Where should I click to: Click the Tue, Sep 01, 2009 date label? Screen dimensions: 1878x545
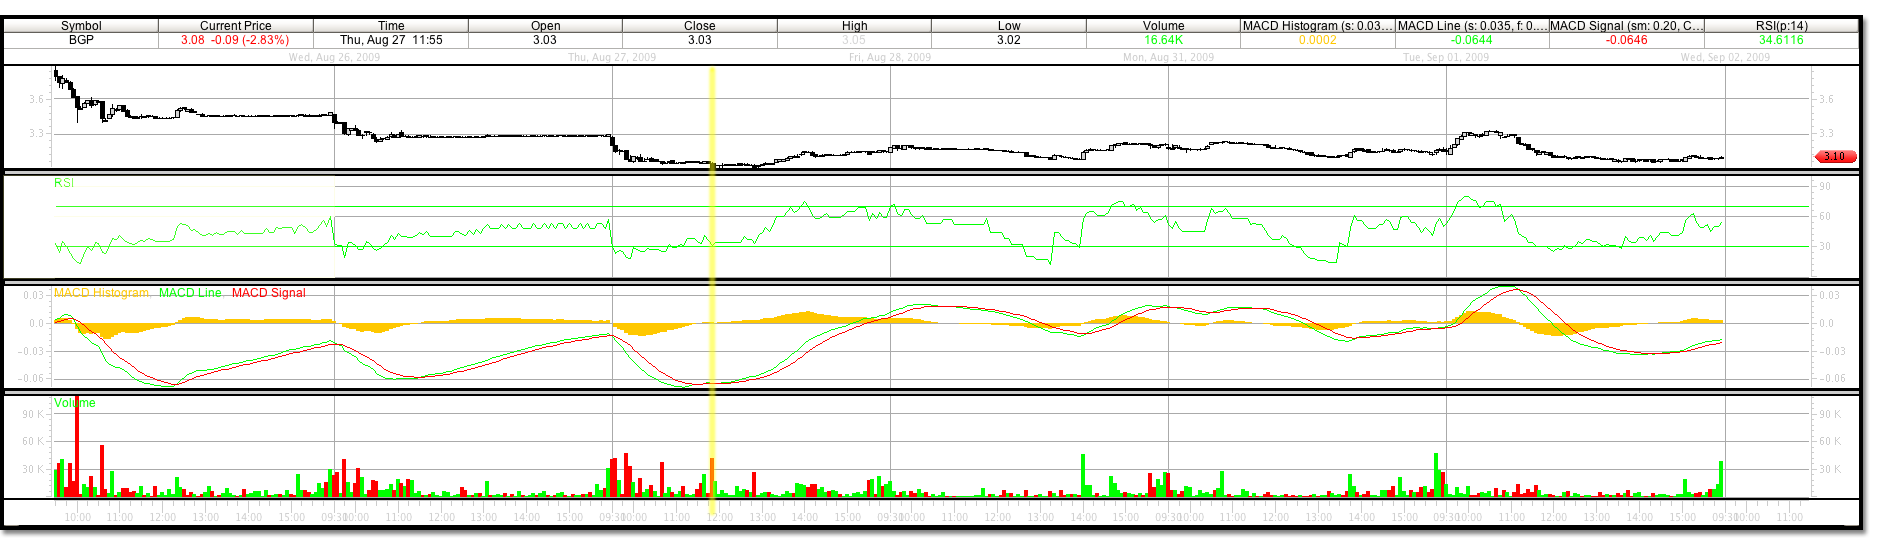pos(1445,57)
